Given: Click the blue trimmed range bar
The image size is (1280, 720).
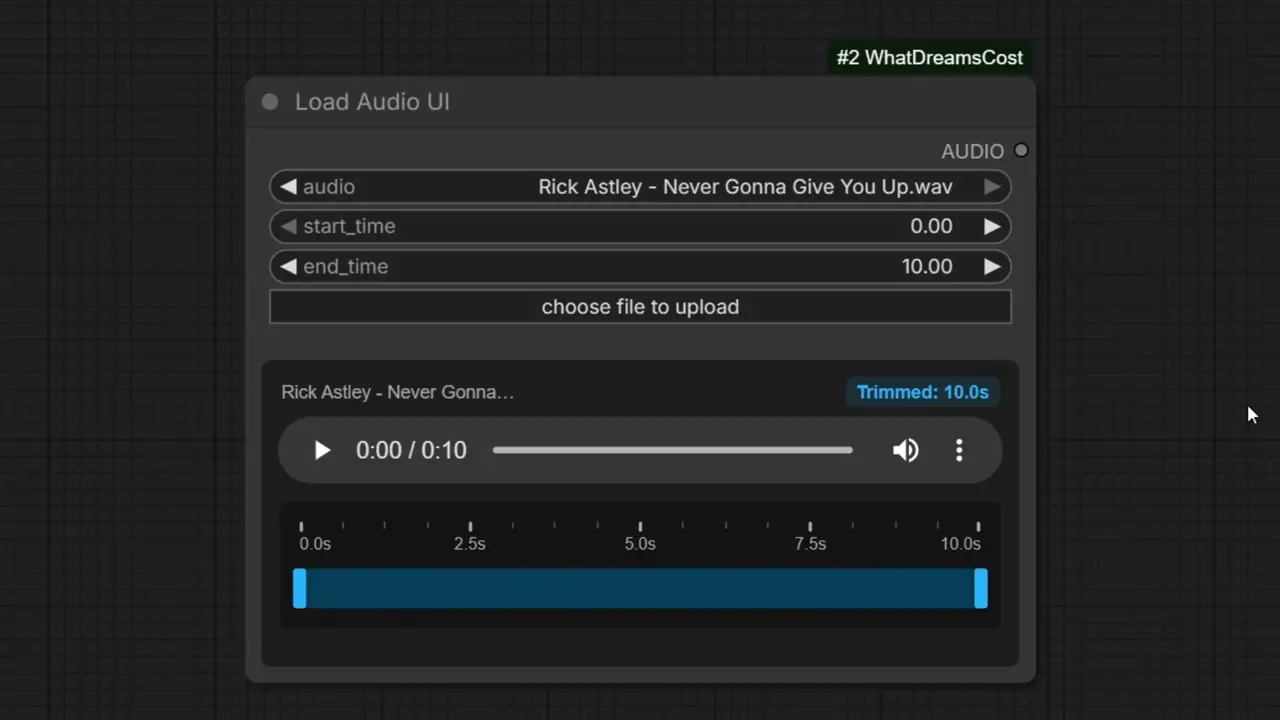Looking at the screenshot, I should coord(640,588).
